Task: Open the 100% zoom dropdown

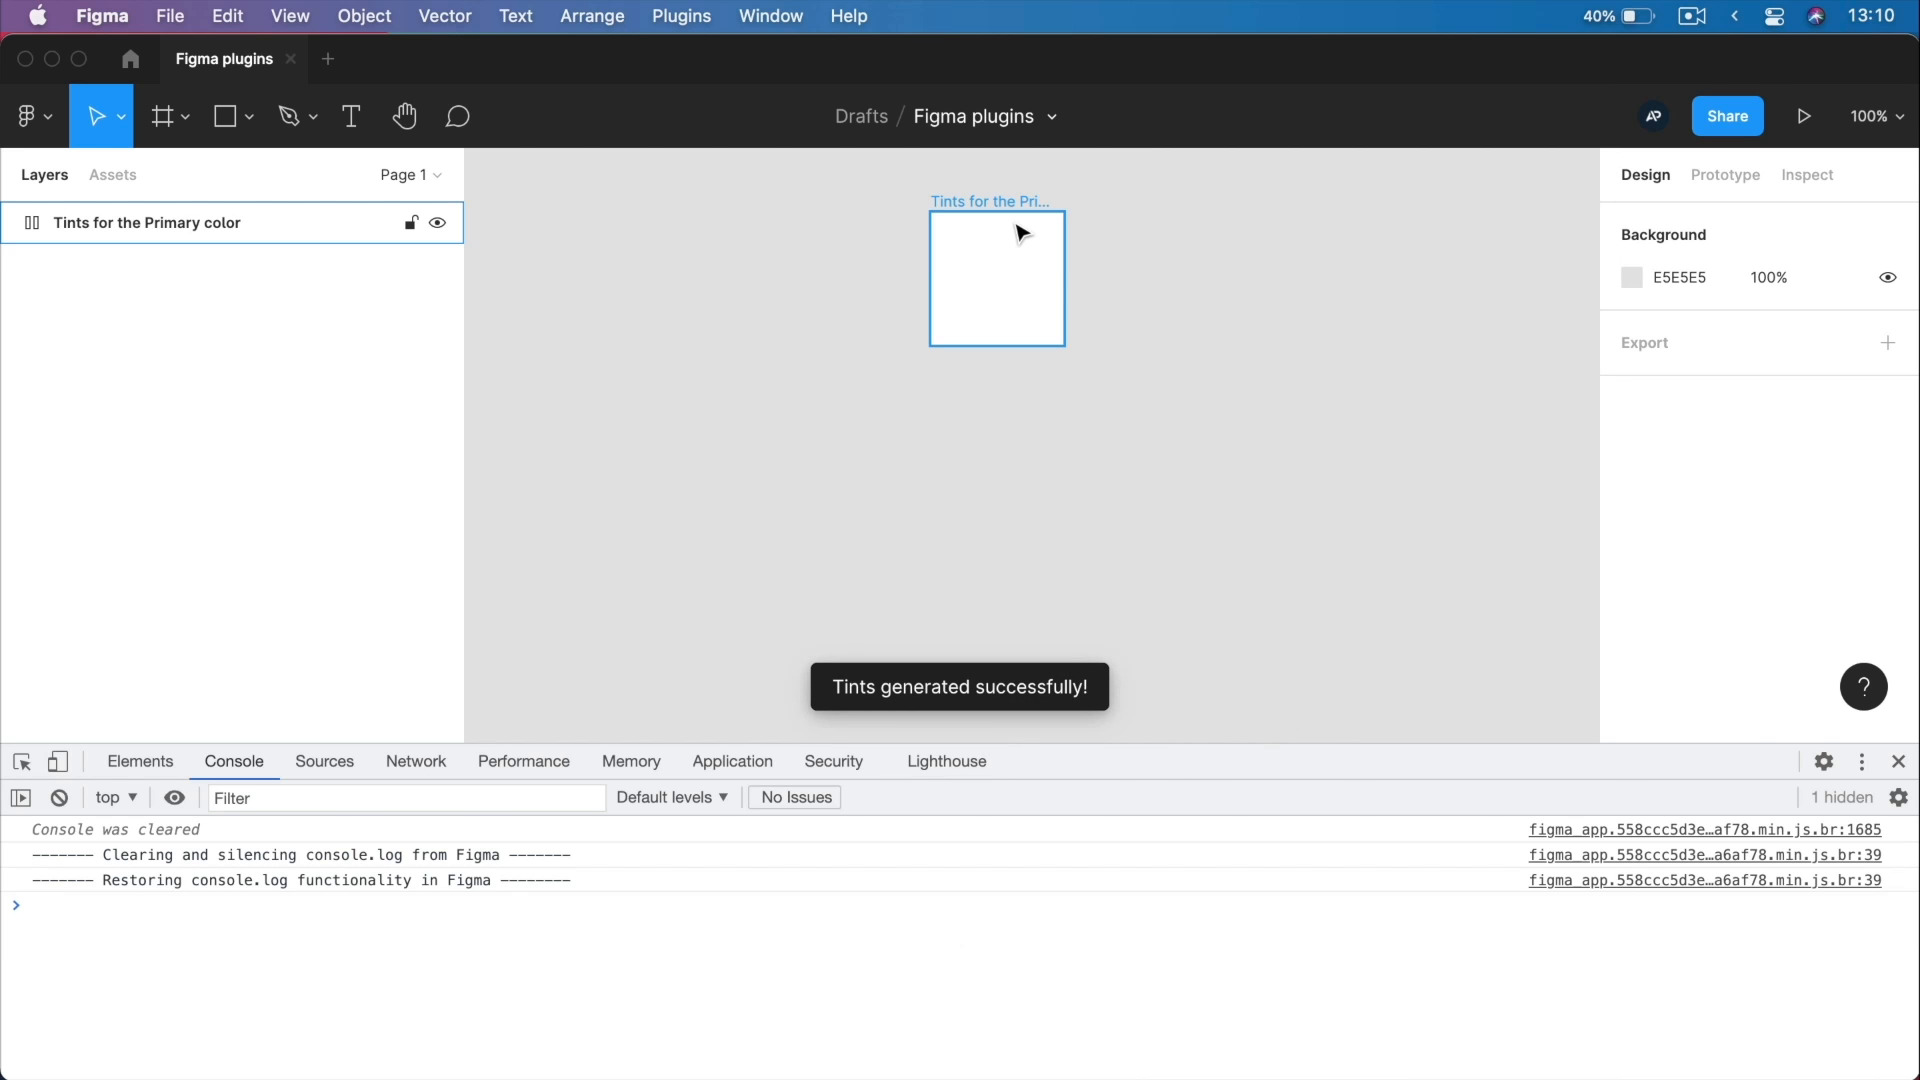Action: click(x=1876, y=117)
